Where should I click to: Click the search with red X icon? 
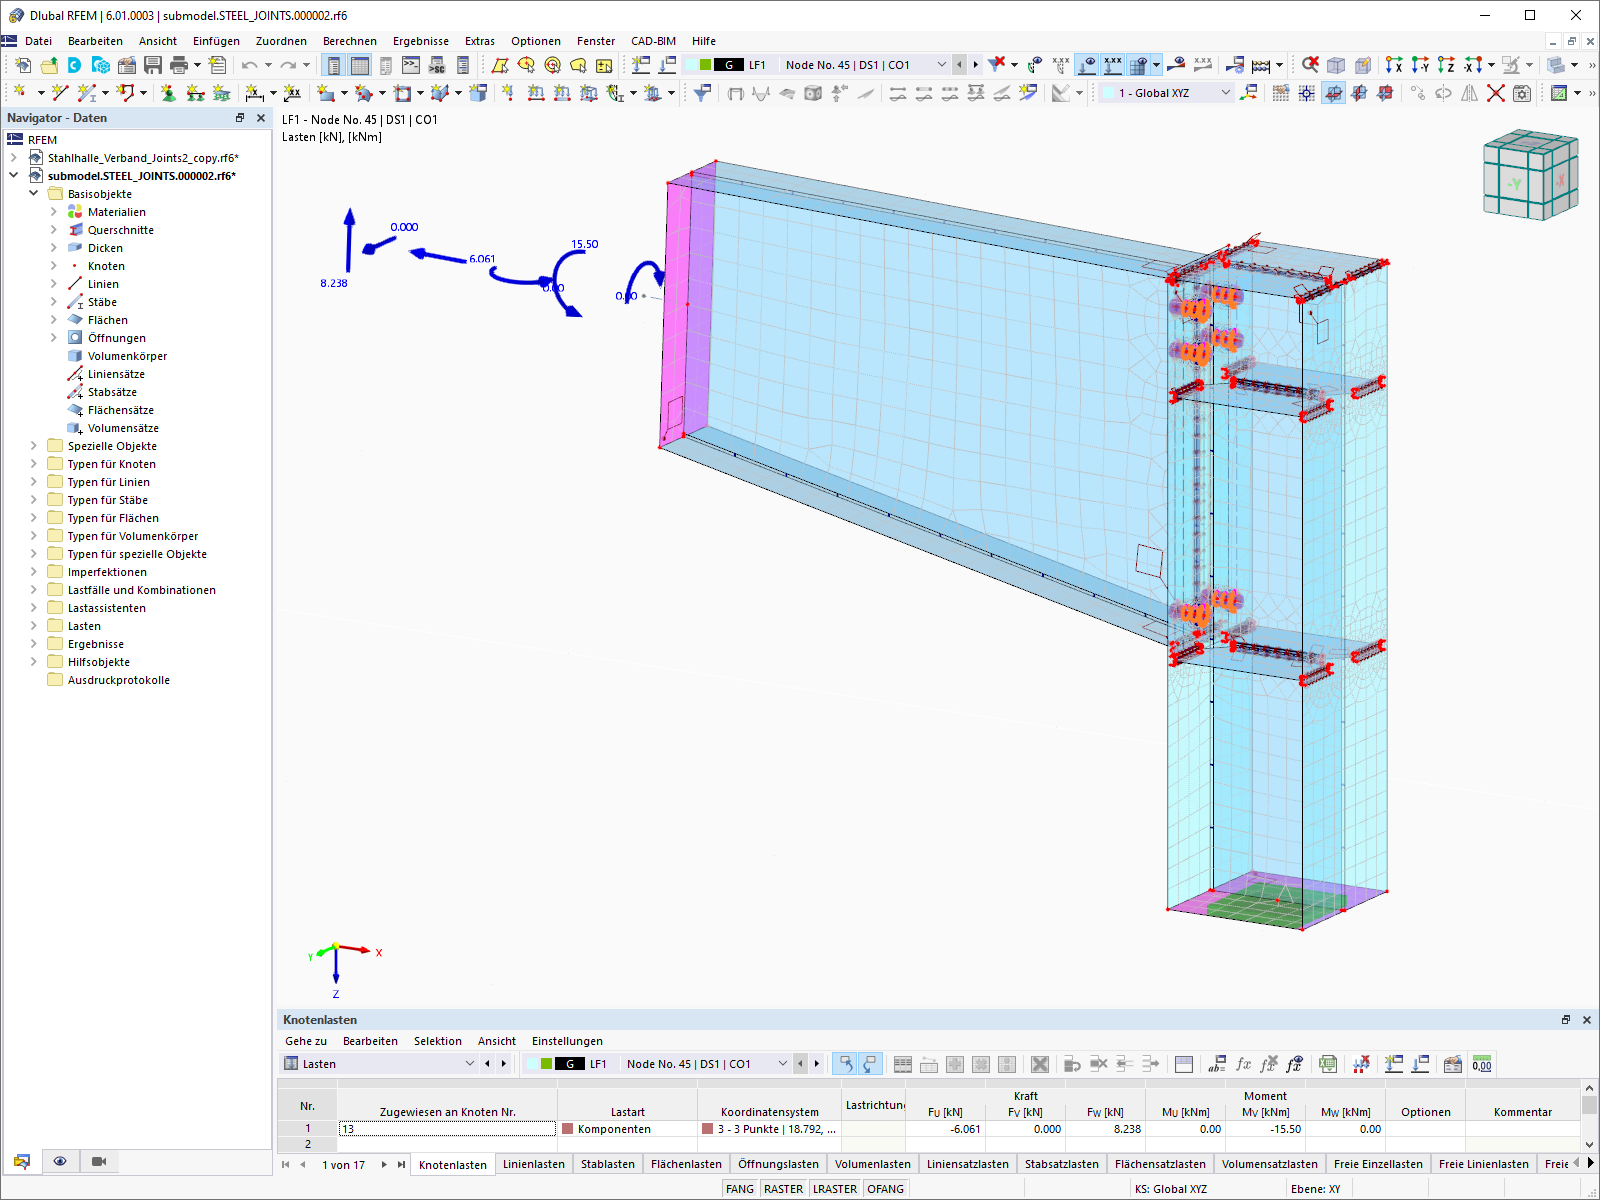coord(1310,65)
